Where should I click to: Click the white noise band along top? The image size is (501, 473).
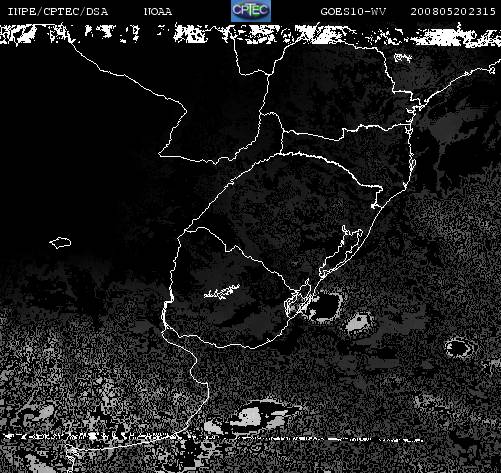[250, 34]
